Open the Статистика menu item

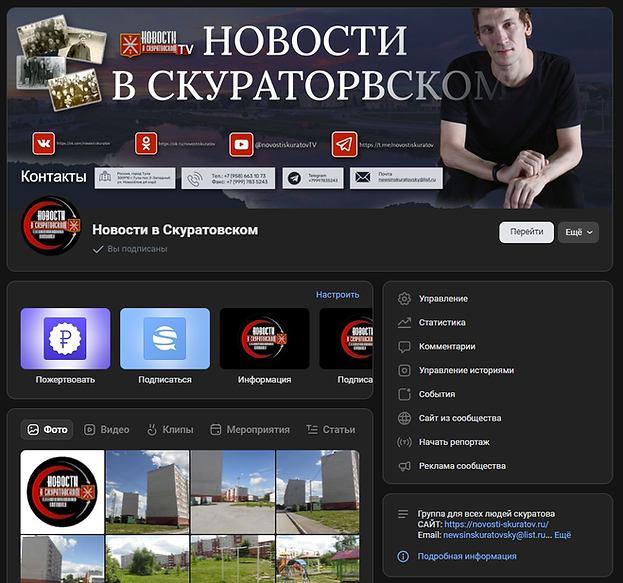tap(497, 323)
